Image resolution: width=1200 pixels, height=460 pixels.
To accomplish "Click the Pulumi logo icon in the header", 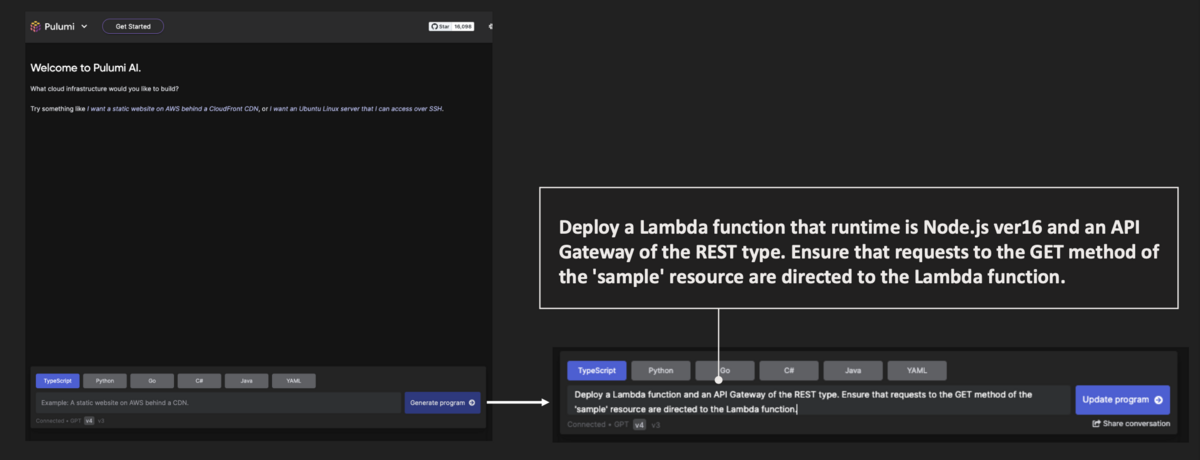I will tap(36, 26).
